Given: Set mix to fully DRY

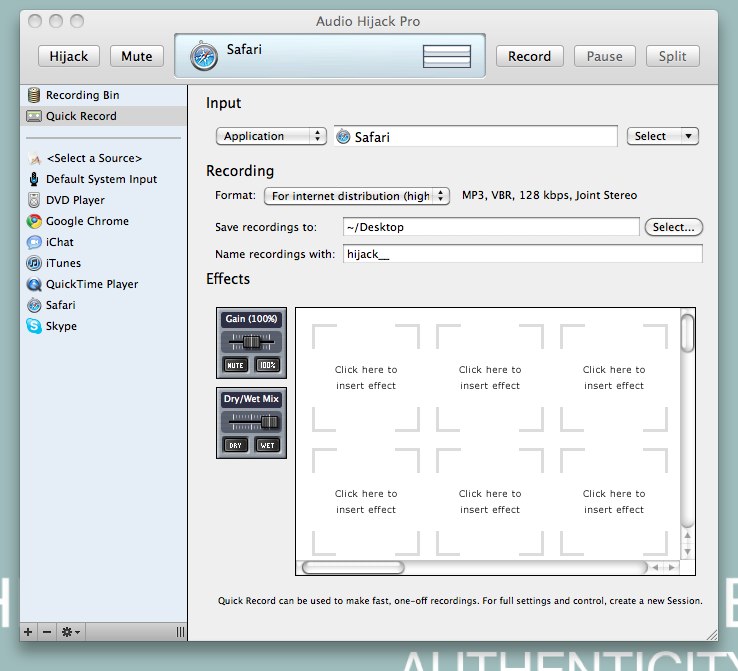Looking at the screenshot, I should [235, 445].
